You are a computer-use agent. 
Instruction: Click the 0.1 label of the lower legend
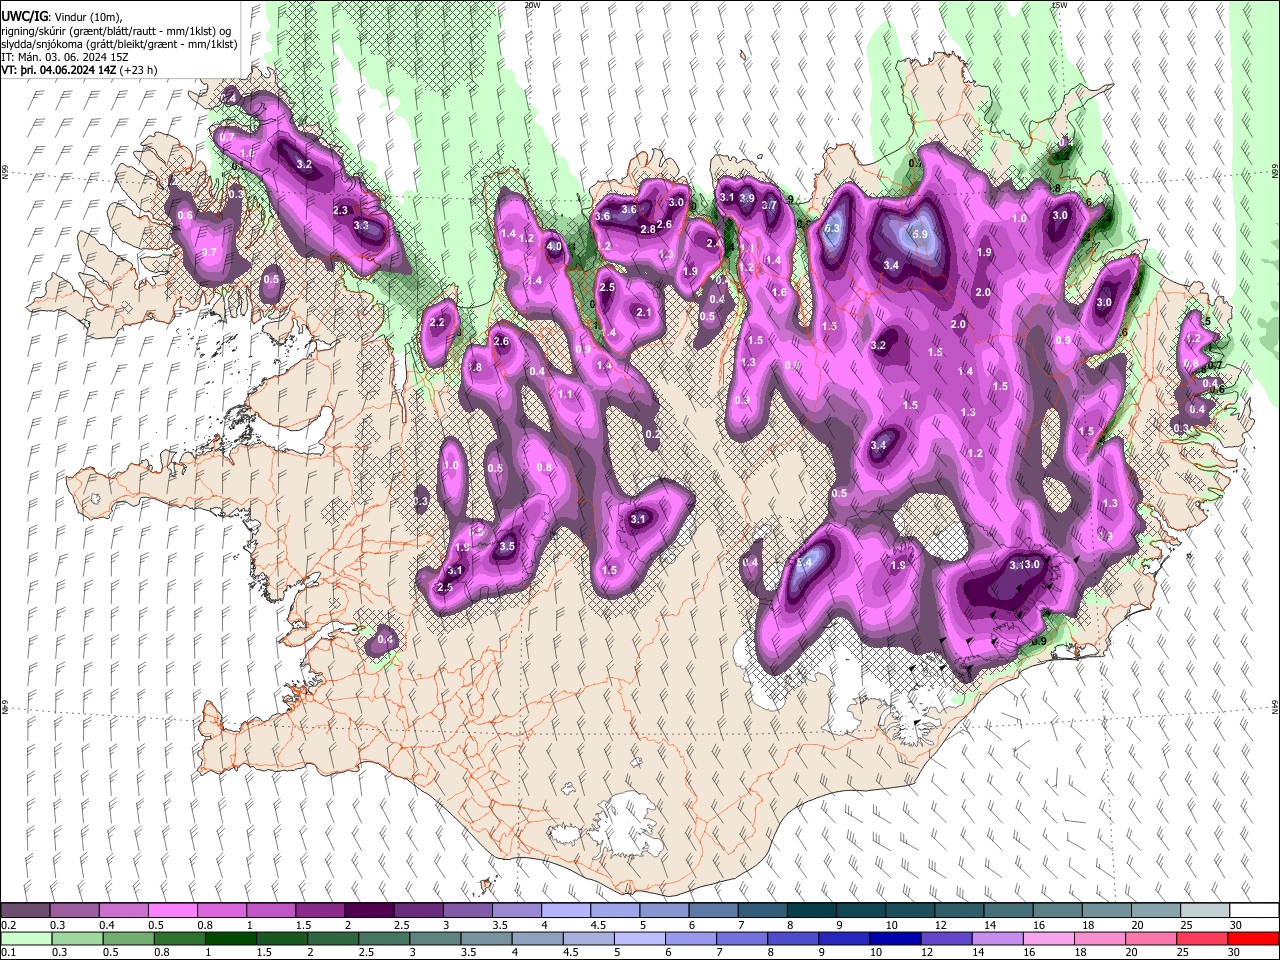pyautogui.click(x=7, y=952)
